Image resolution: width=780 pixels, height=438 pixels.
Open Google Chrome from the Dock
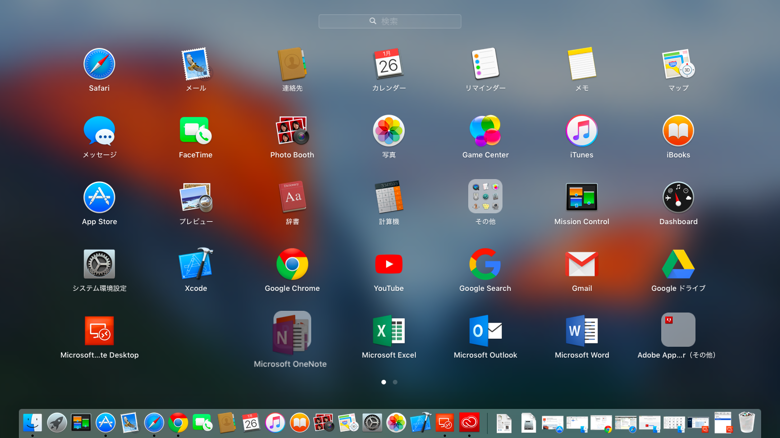coord(178,423)
